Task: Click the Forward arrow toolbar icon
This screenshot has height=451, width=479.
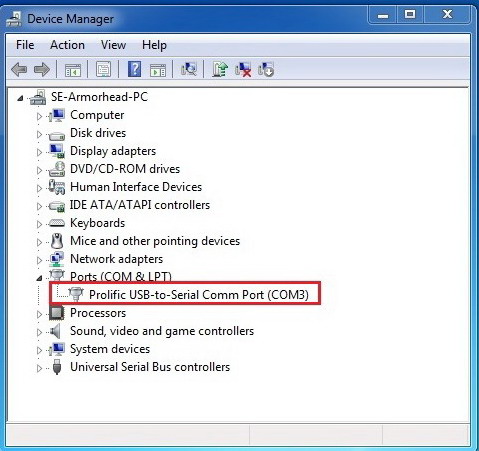Action: coord(42,70)
